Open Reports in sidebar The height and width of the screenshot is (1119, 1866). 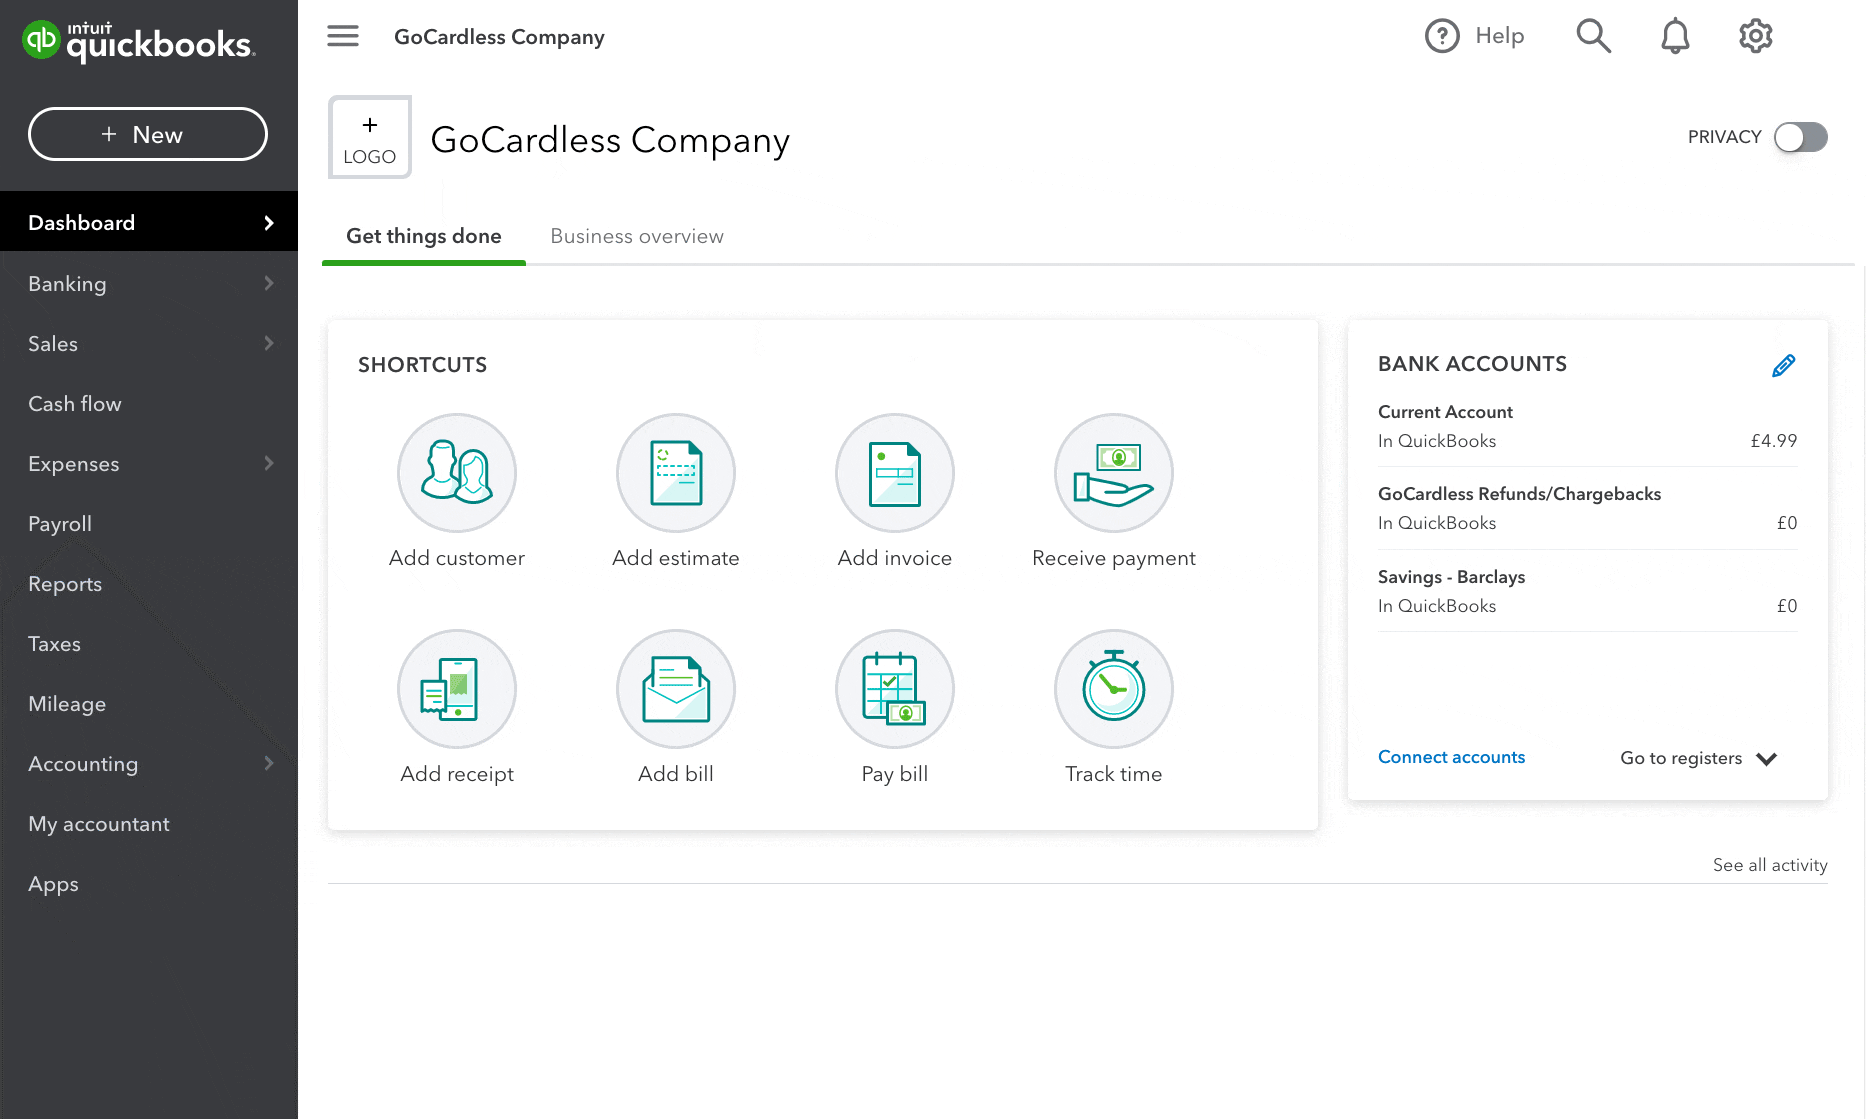coord(149,584)
